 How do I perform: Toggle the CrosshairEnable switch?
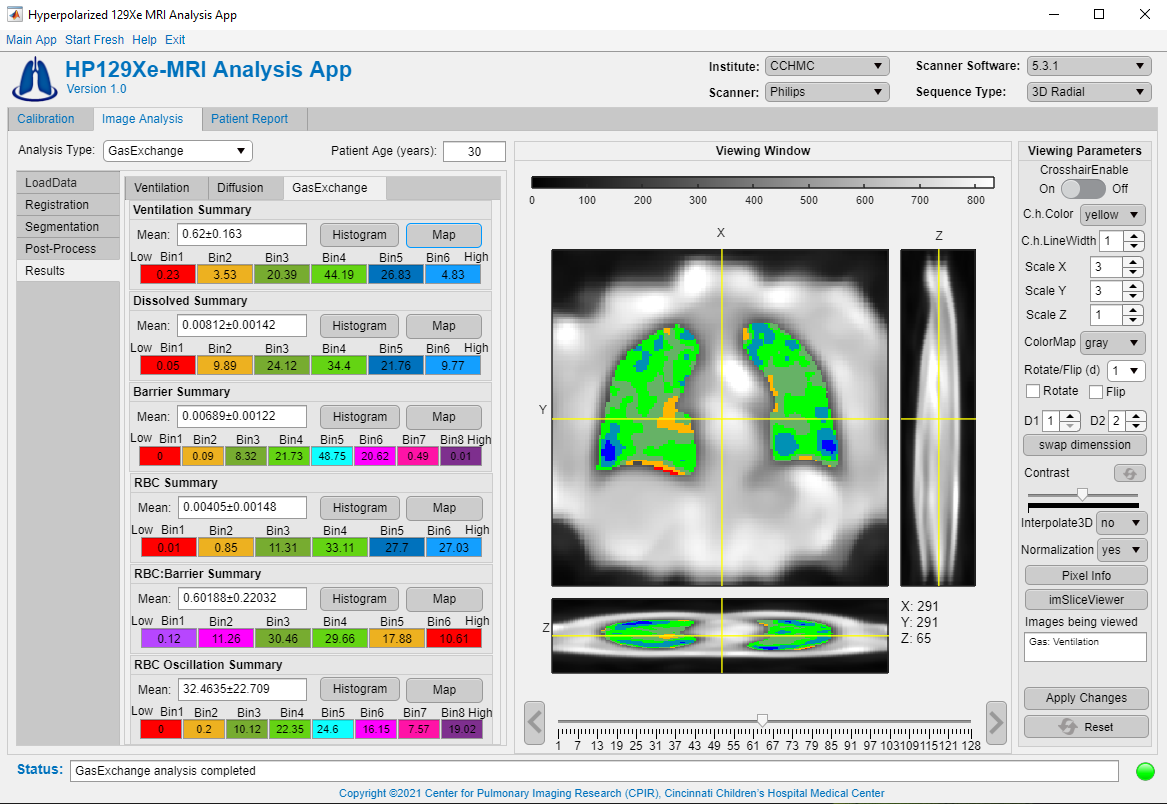(1083, 189)
